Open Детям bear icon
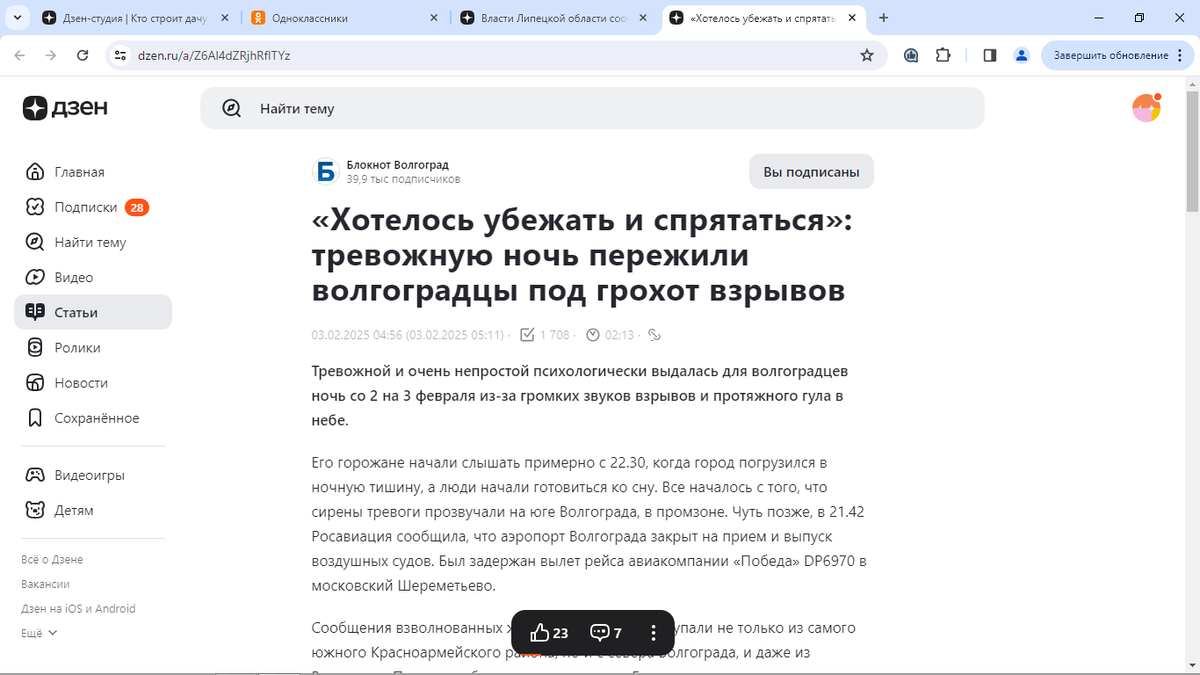Image resolution: width=1200 pixels, height=675 pixels. pos(35,510)
